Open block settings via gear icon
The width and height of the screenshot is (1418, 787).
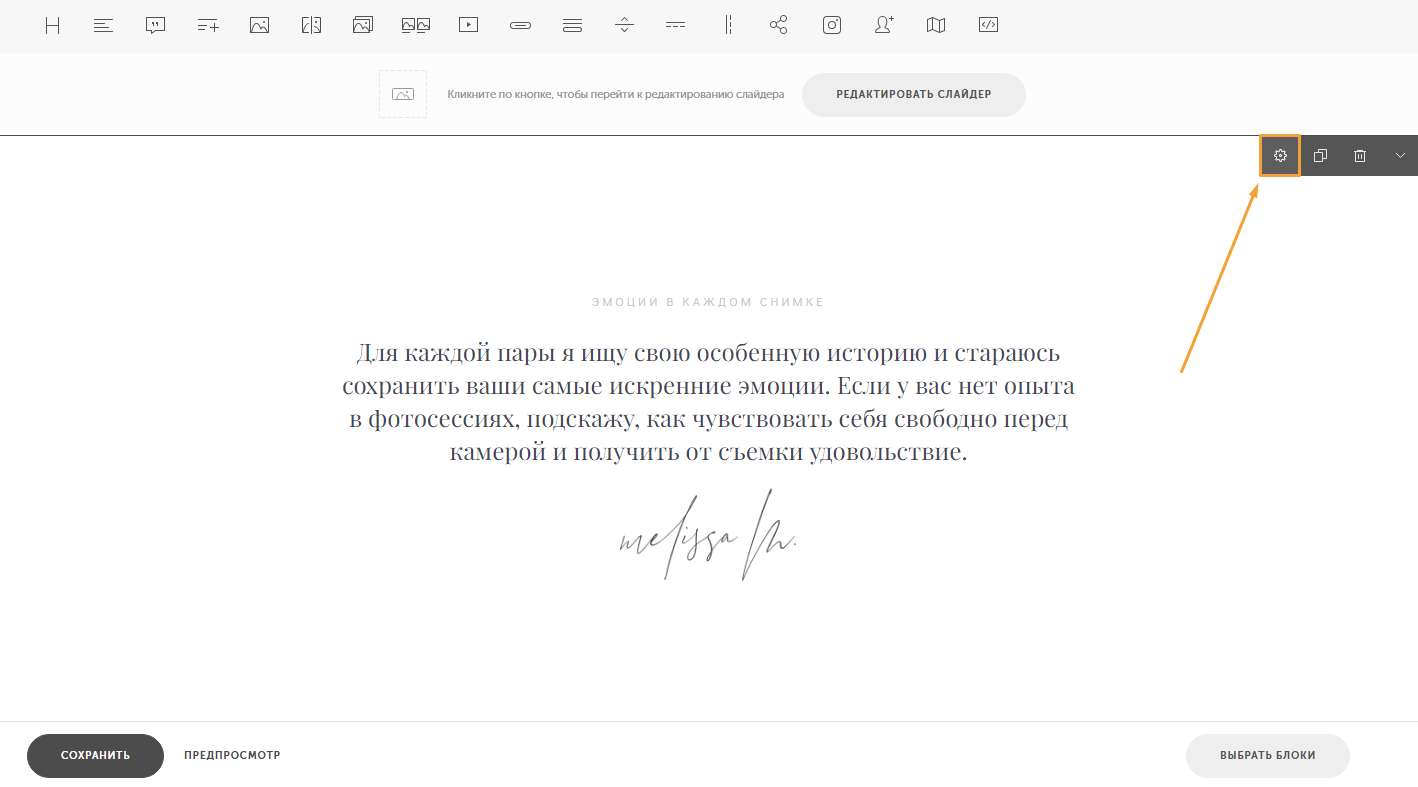coord(1280,156)
